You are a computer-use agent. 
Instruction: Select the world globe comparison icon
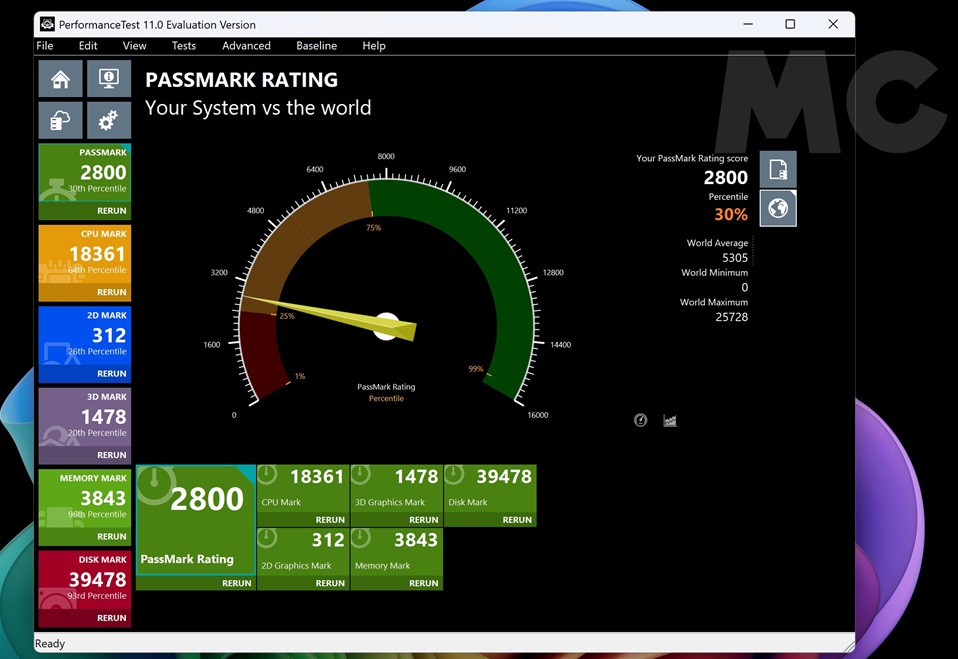778,209
